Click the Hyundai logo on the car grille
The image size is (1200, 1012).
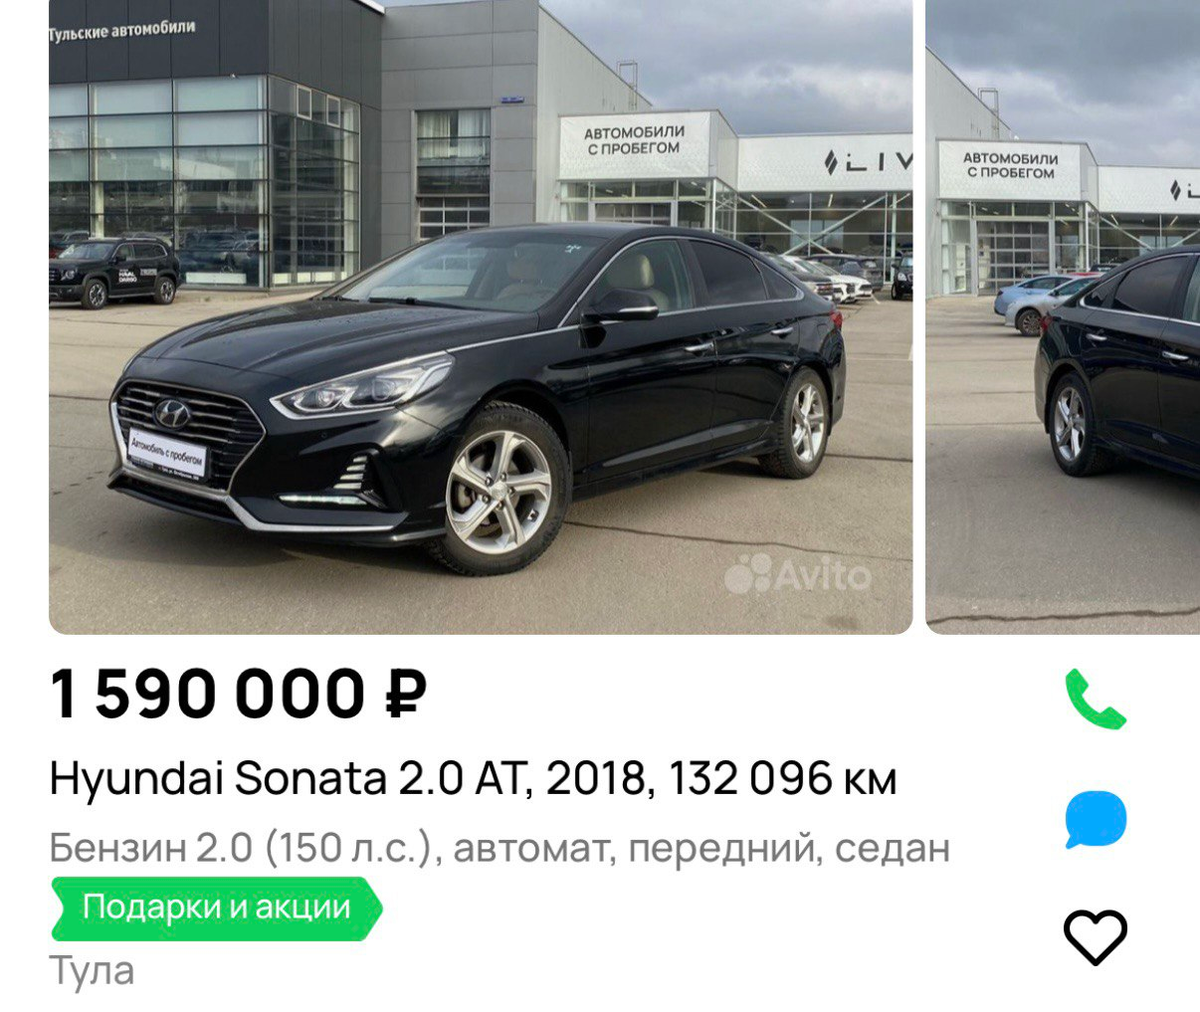(x=172, y=412)
